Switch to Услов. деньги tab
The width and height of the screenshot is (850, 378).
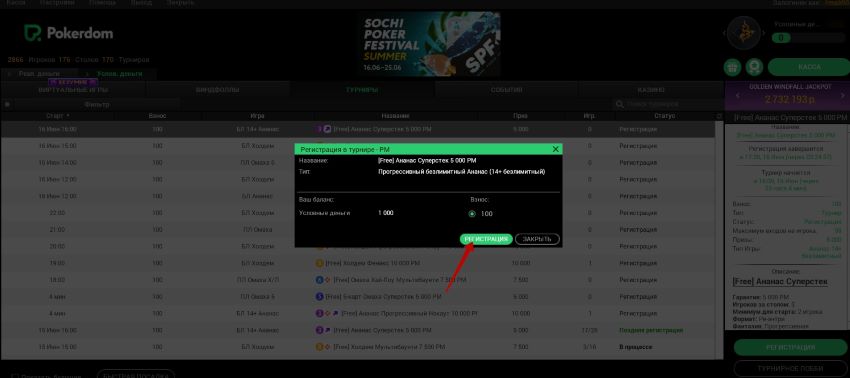(x=119, y=74)
